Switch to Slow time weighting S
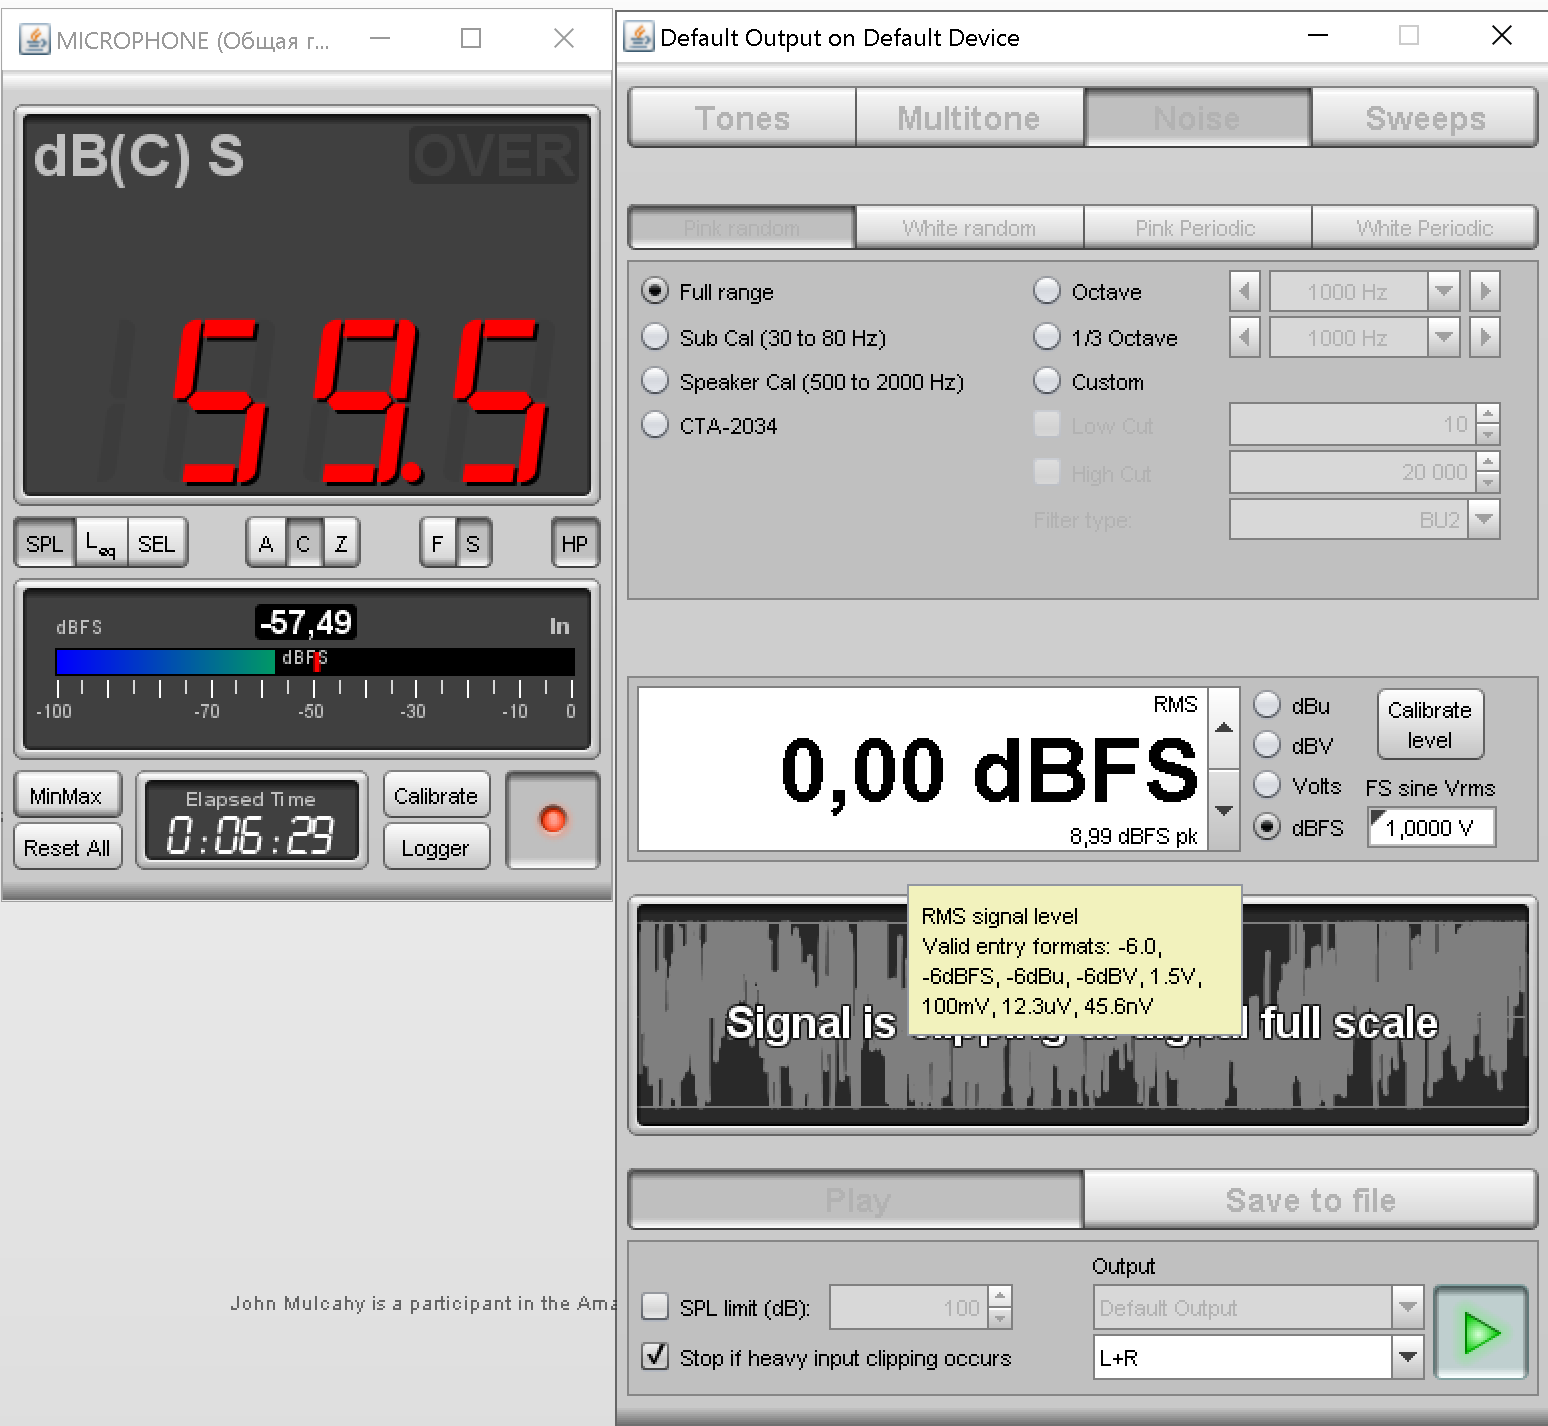Screen dimensions: 1548x1426 coord(473,544)
